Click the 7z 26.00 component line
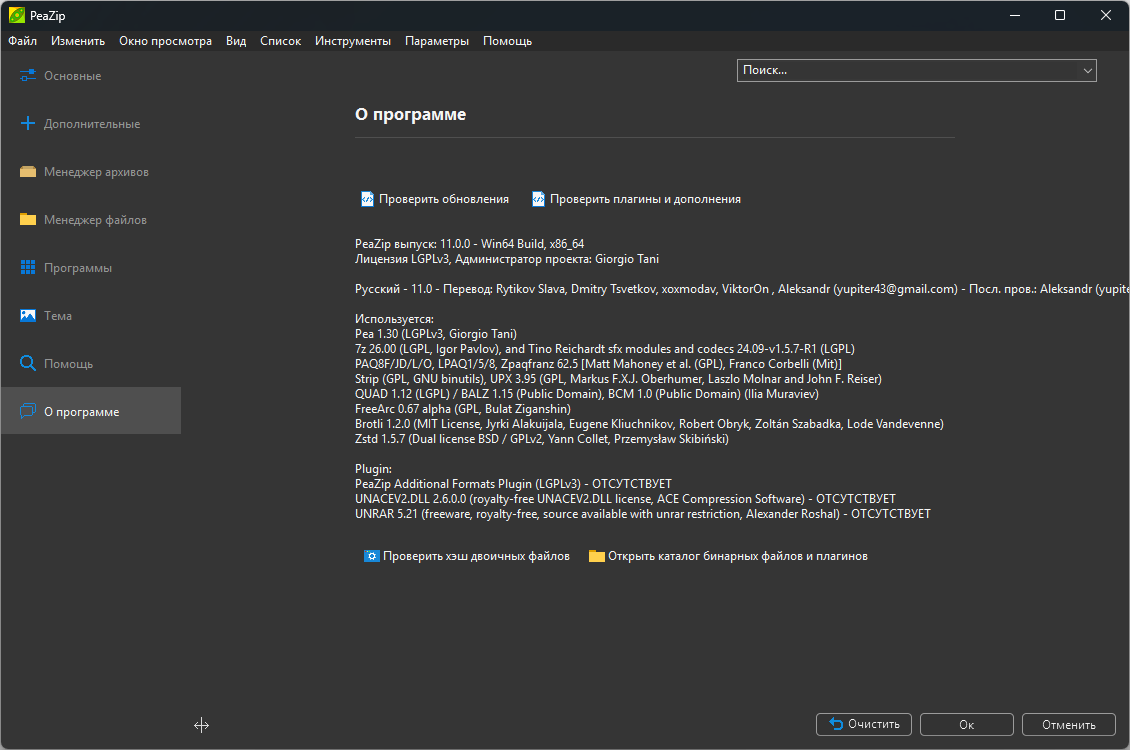This screenshot has width=1130, height=750. [x=605, y=349]
